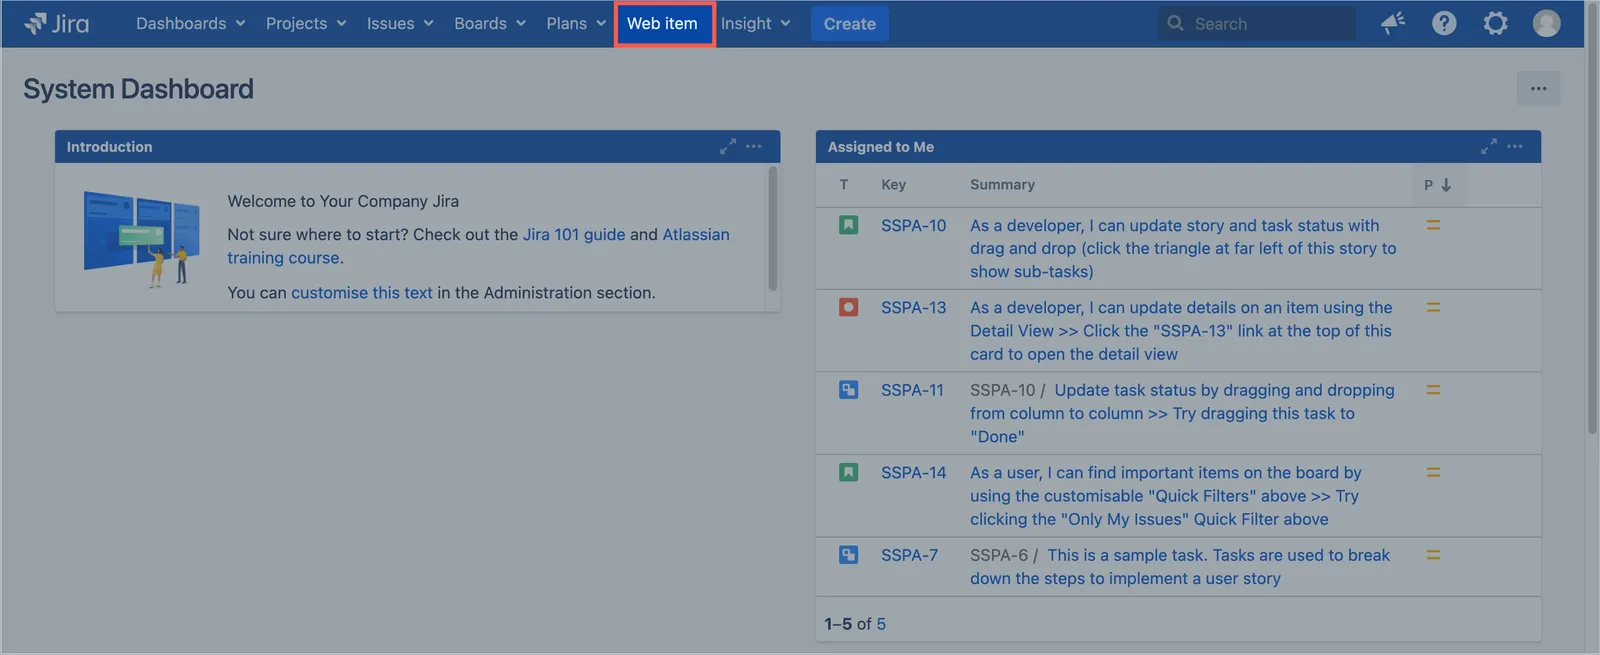Click the Create button

tap(849, 23)
